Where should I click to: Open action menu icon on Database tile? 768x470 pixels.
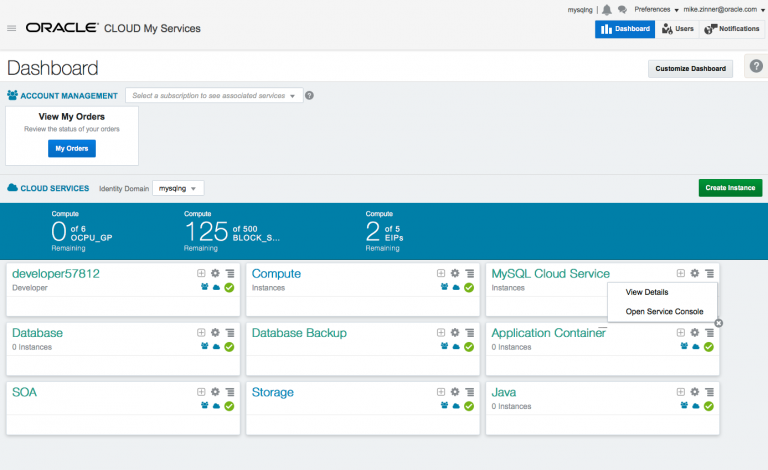point(230,332)
